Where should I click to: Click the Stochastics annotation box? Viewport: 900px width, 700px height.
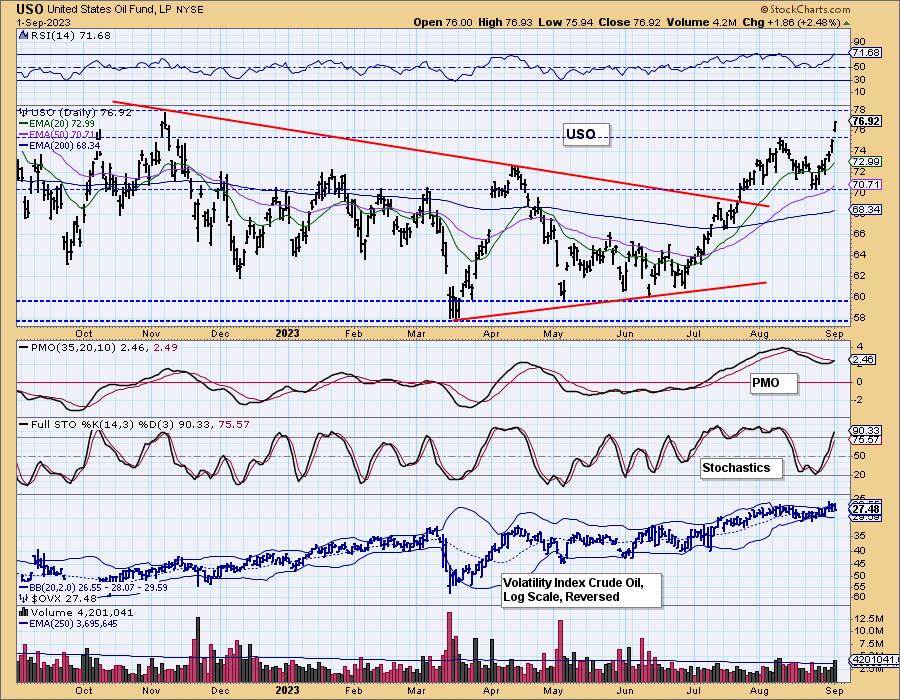pyautogui.click(x=742, y=468)
